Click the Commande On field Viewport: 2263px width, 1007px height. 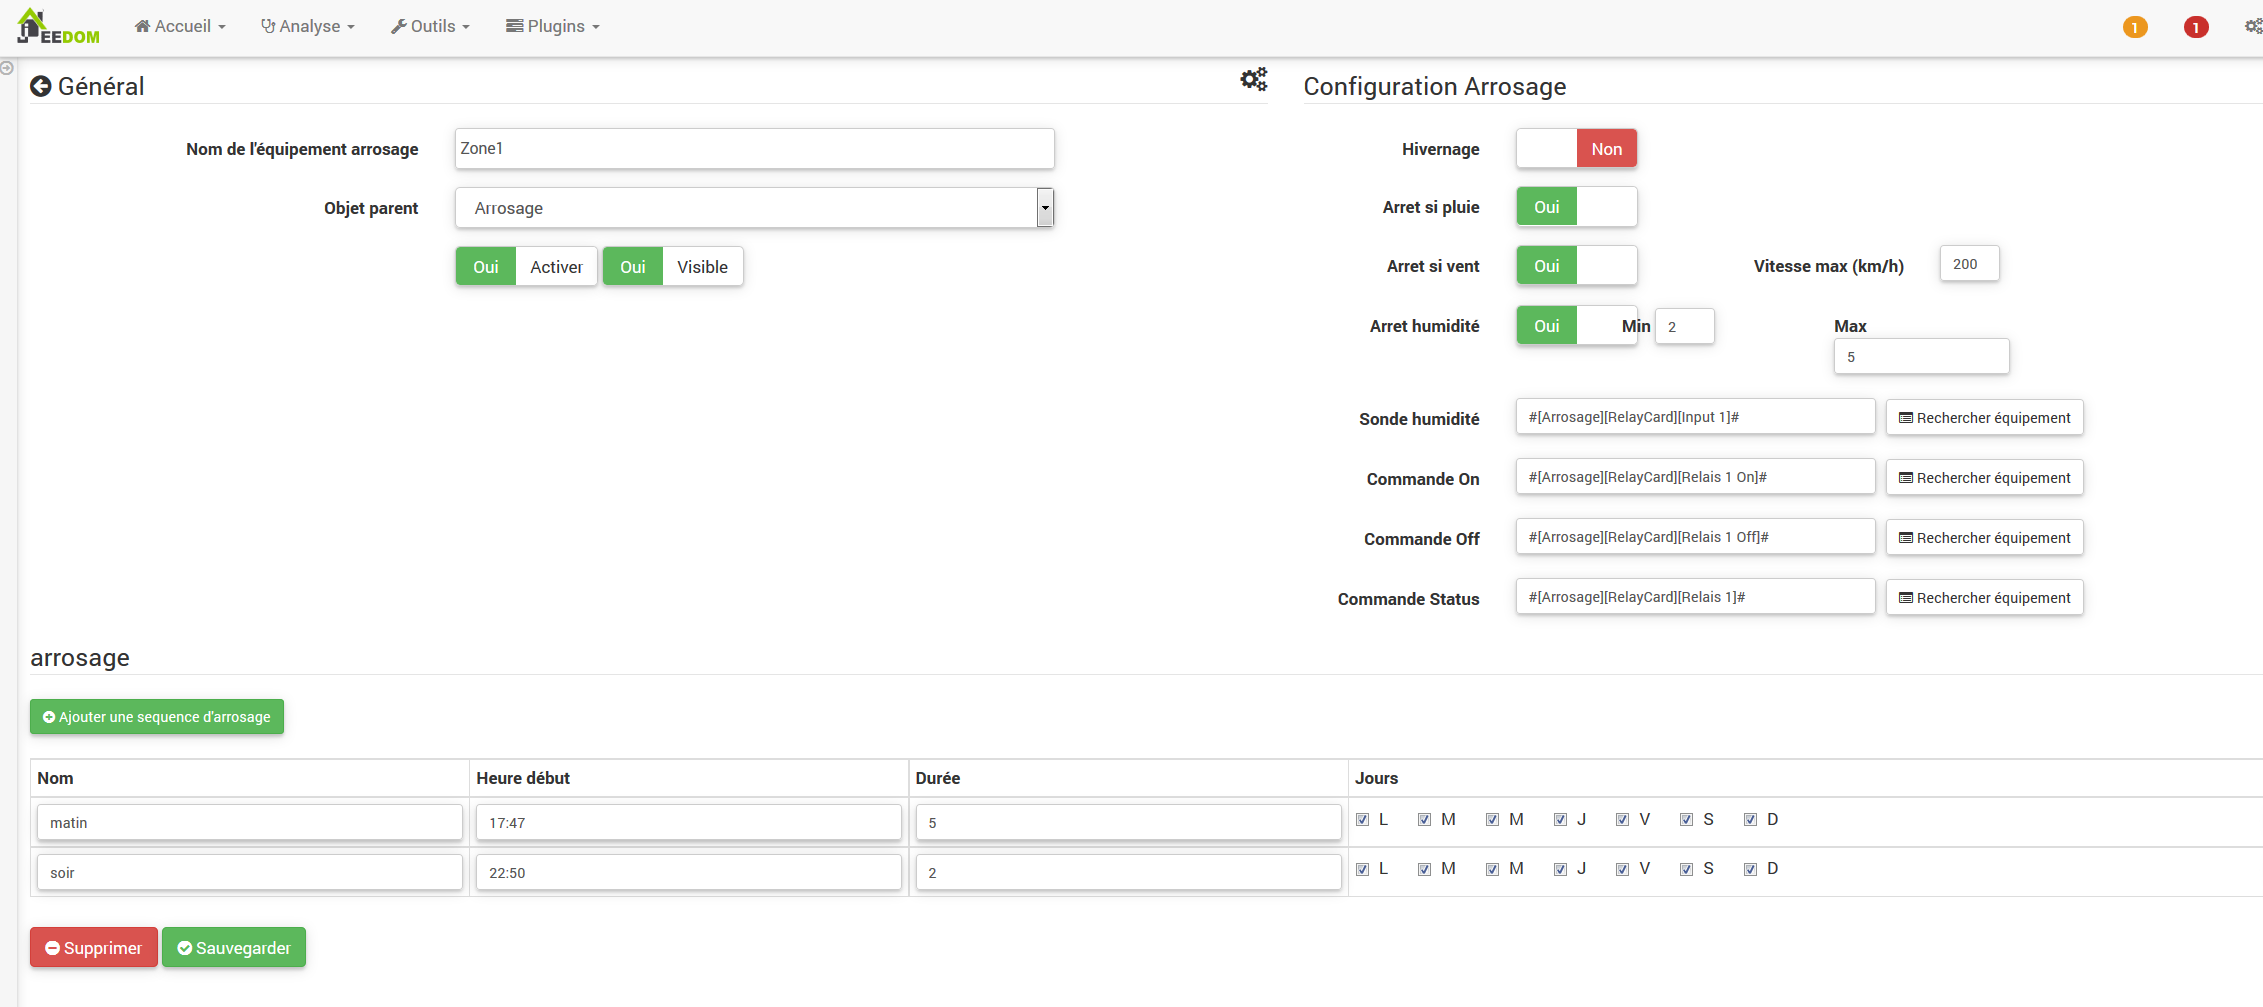coord(1696,477)
